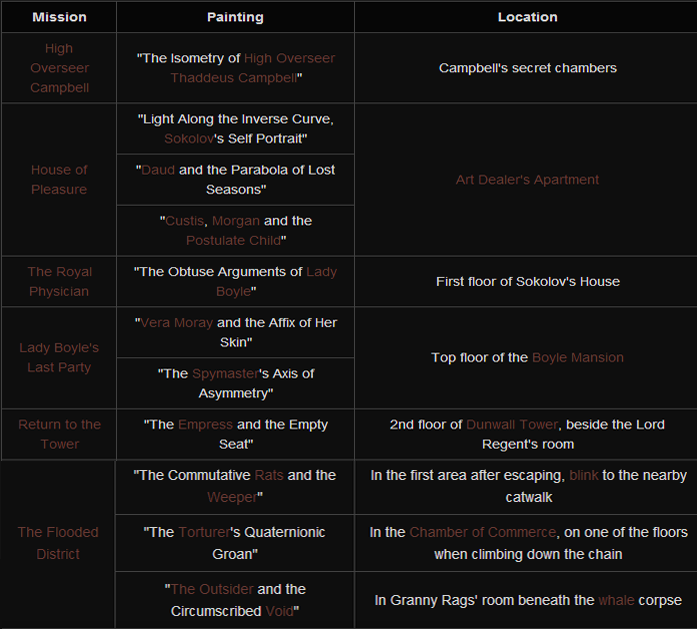This screenshot has width=697, height=629.
Task: Click The Flooded District mission link
Action: (59, 543)
